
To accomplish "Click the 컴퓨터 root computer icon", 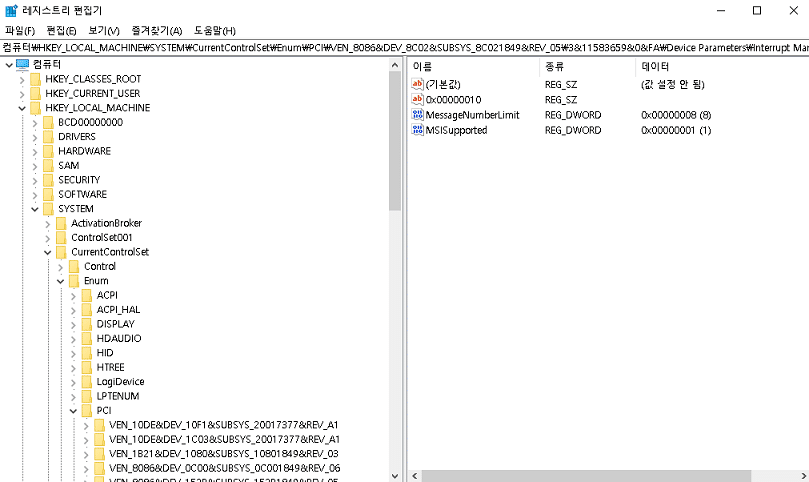I will (x=23, y=65).
